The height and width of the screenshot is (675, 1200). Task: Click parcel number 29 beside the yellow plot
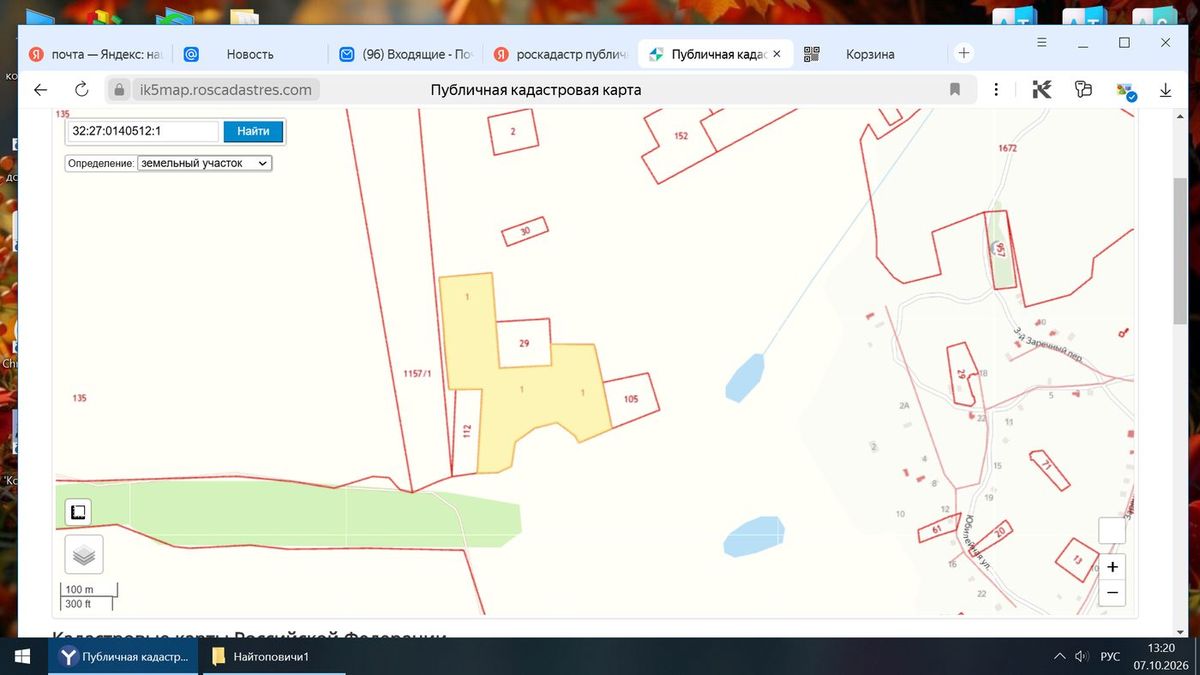click(x=523, y=342)
